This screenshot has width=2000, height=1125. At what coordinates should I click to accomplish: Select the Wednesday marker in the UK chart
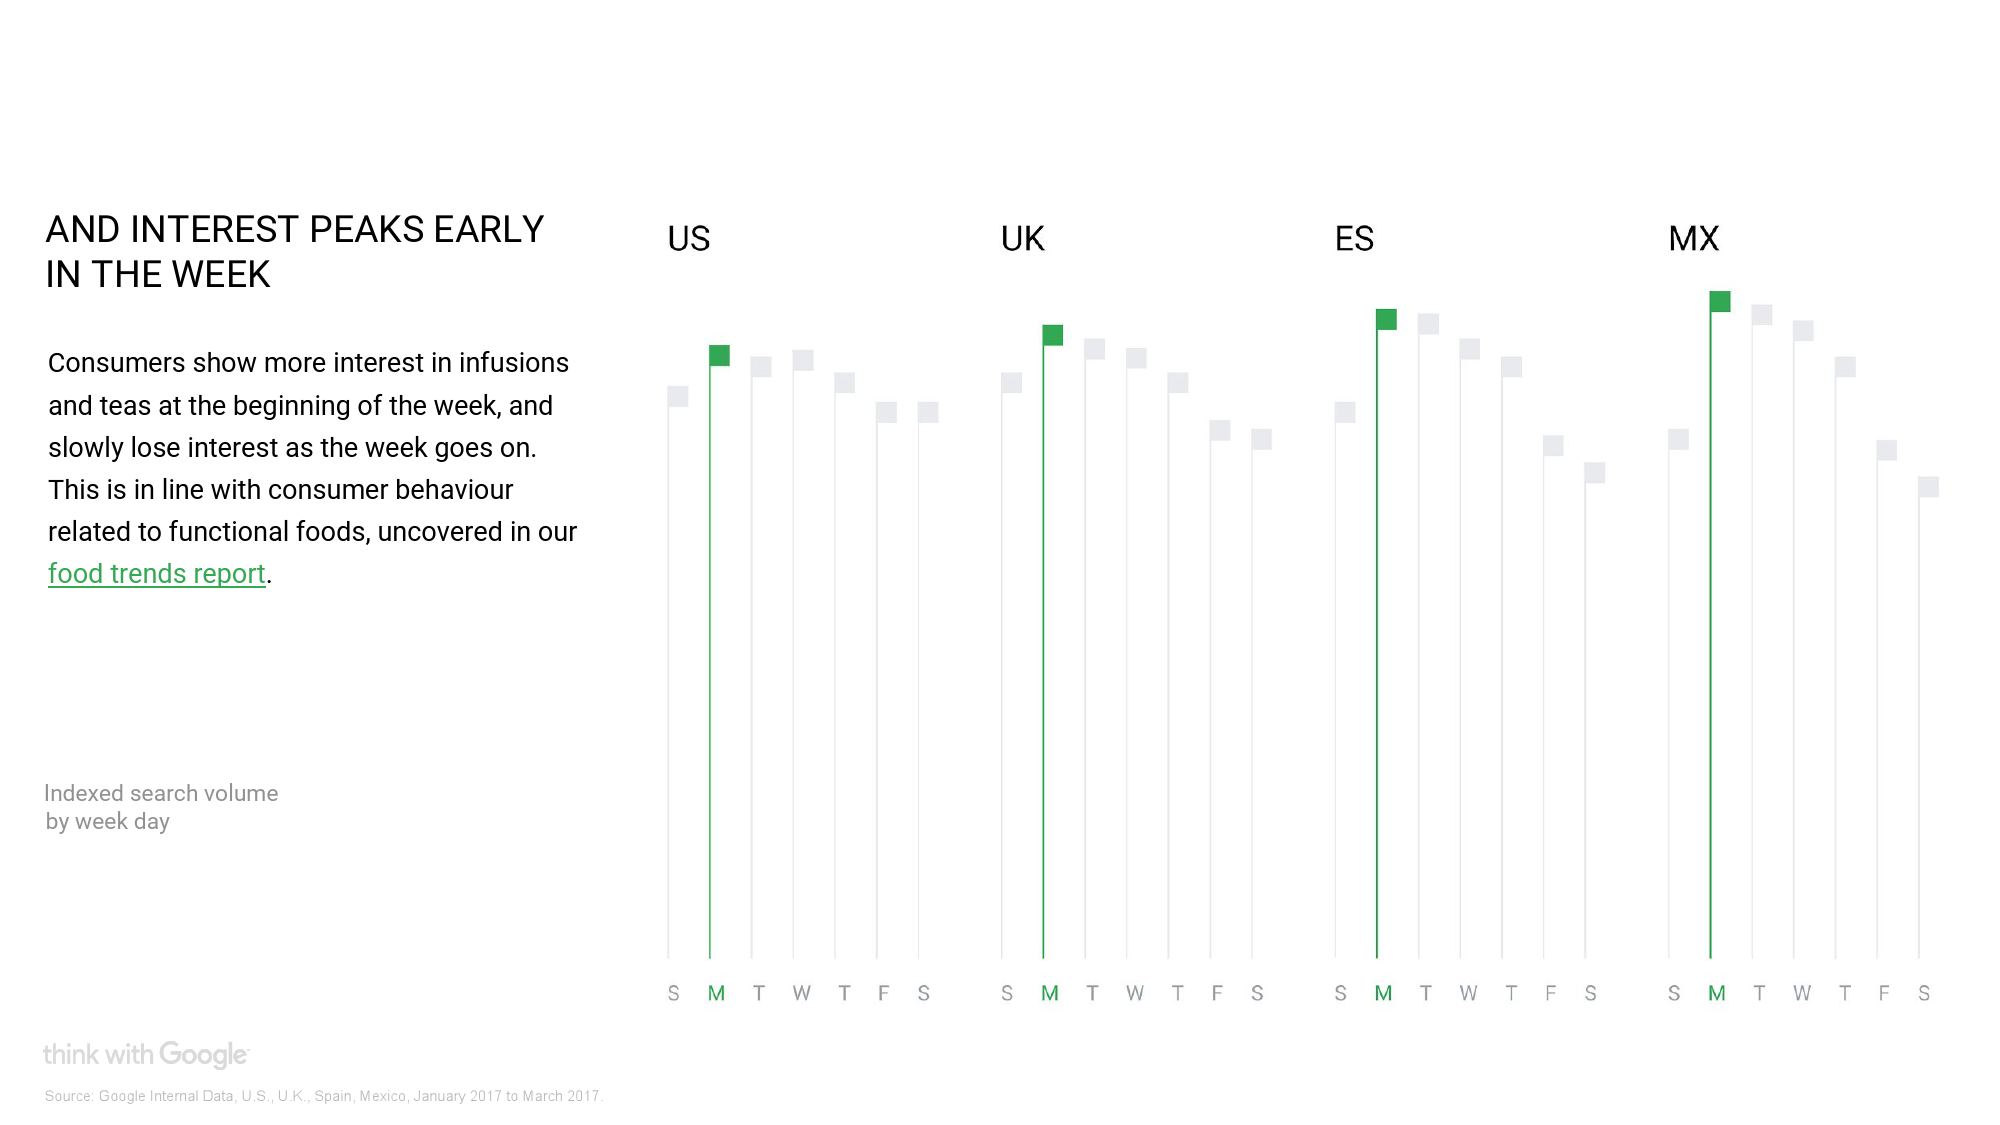[1136, 358]
